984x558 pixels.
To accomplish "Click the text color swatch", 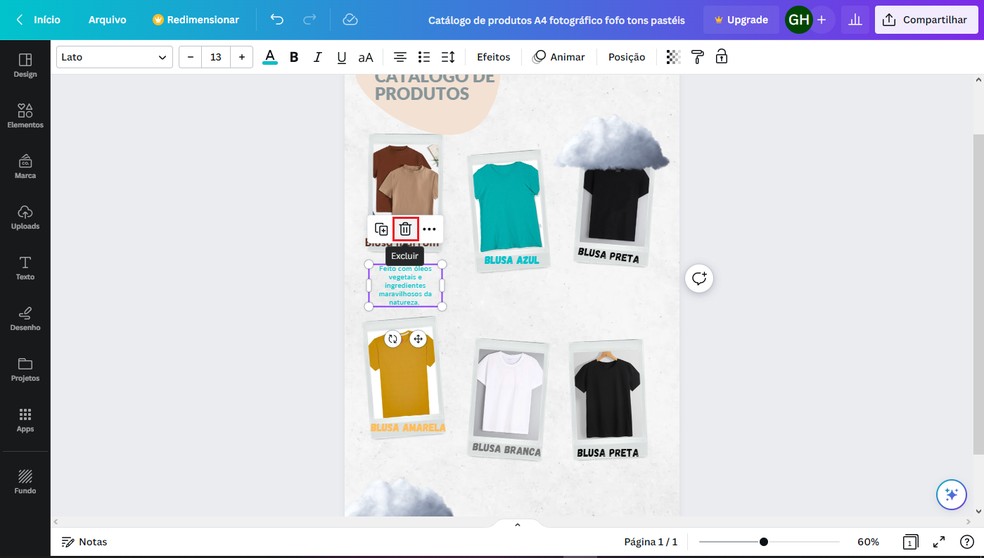I will [270, 57].
